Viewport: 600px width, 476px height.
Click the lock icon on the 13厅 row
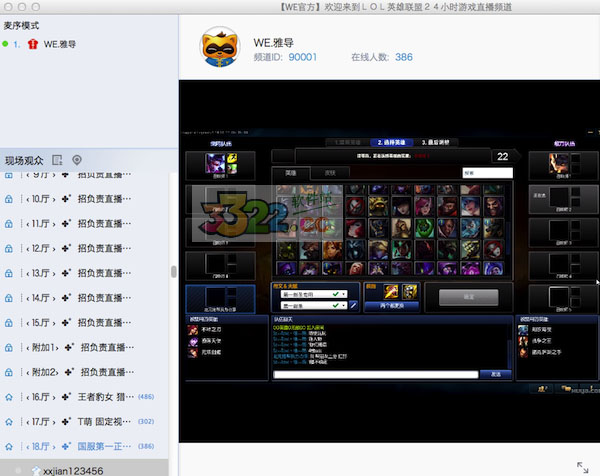[9, 273]
